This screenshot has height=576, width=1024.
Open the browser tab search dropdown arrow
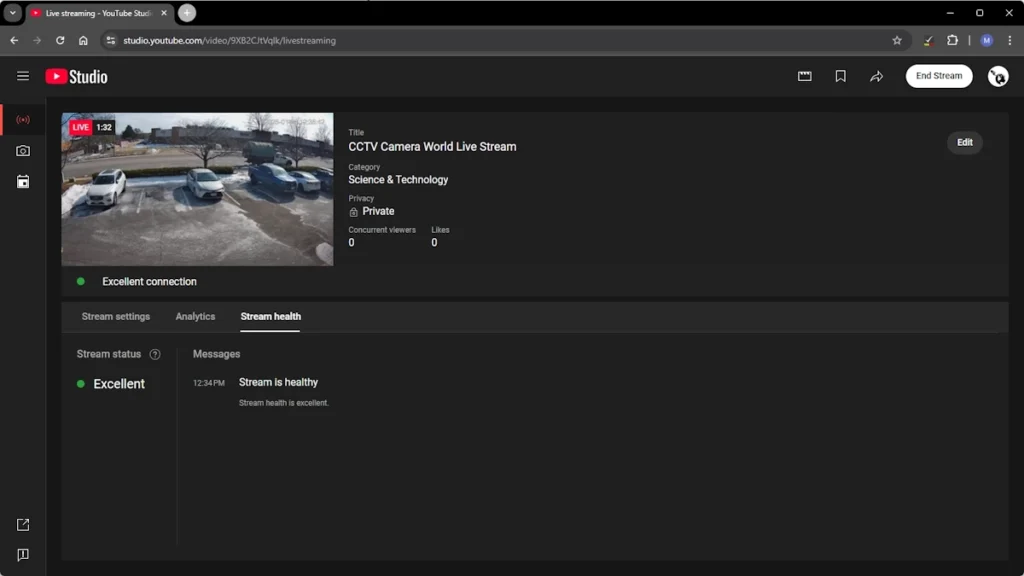[x=13, y=13]
